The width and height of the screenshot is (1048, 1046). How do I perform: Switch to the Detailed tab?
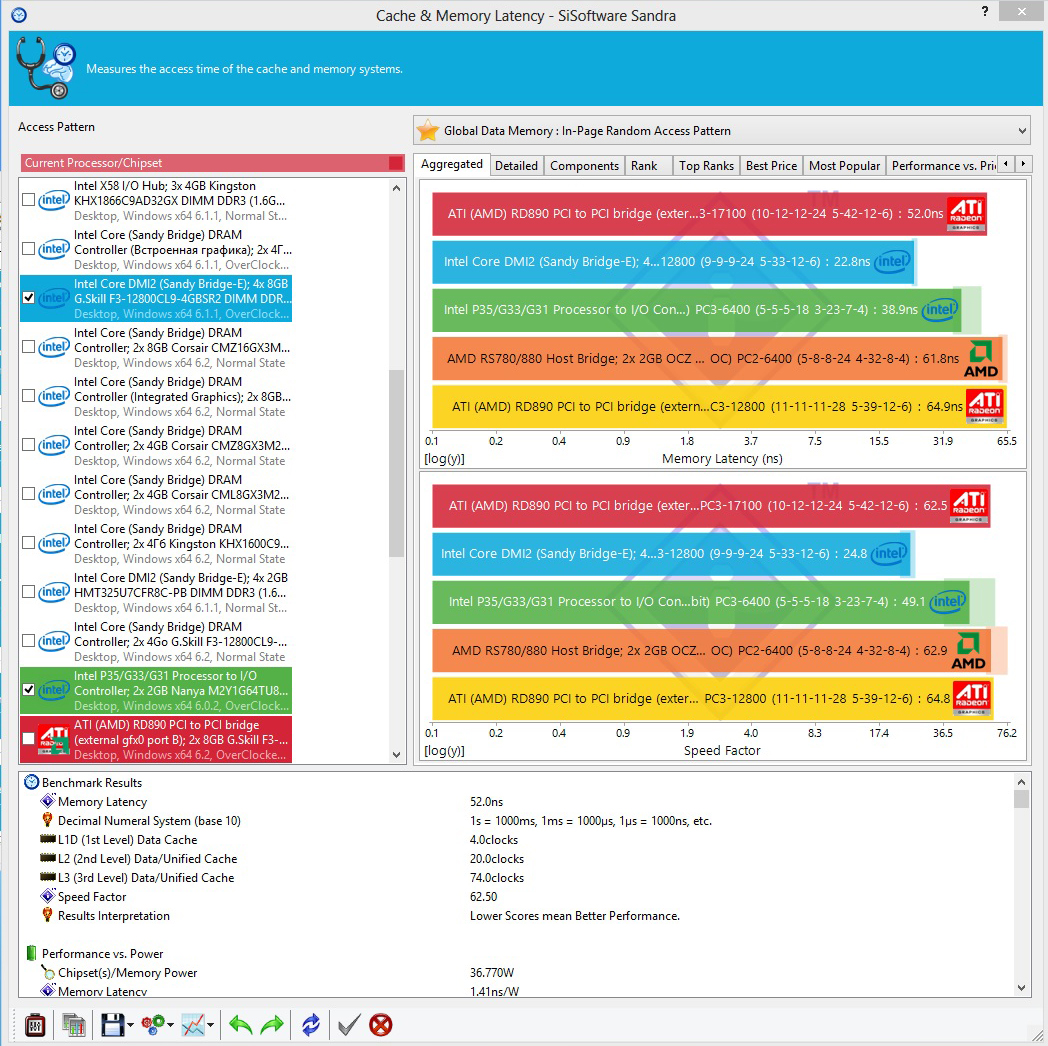pos(516,166)
